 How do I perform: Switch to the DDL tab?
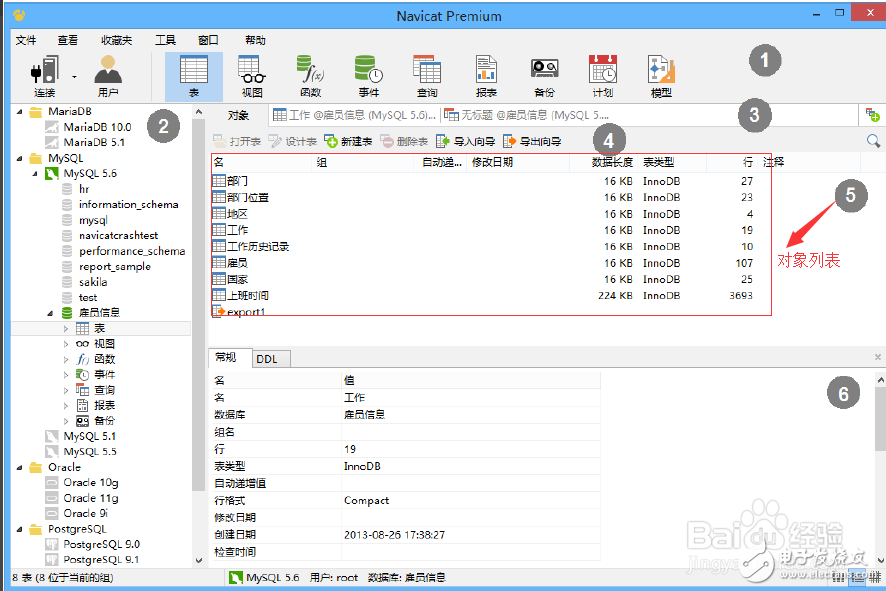268,359
